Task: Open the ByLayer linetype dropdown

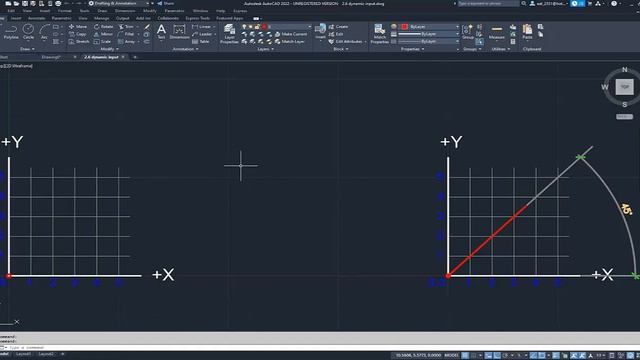Action: tap(429, 42)
